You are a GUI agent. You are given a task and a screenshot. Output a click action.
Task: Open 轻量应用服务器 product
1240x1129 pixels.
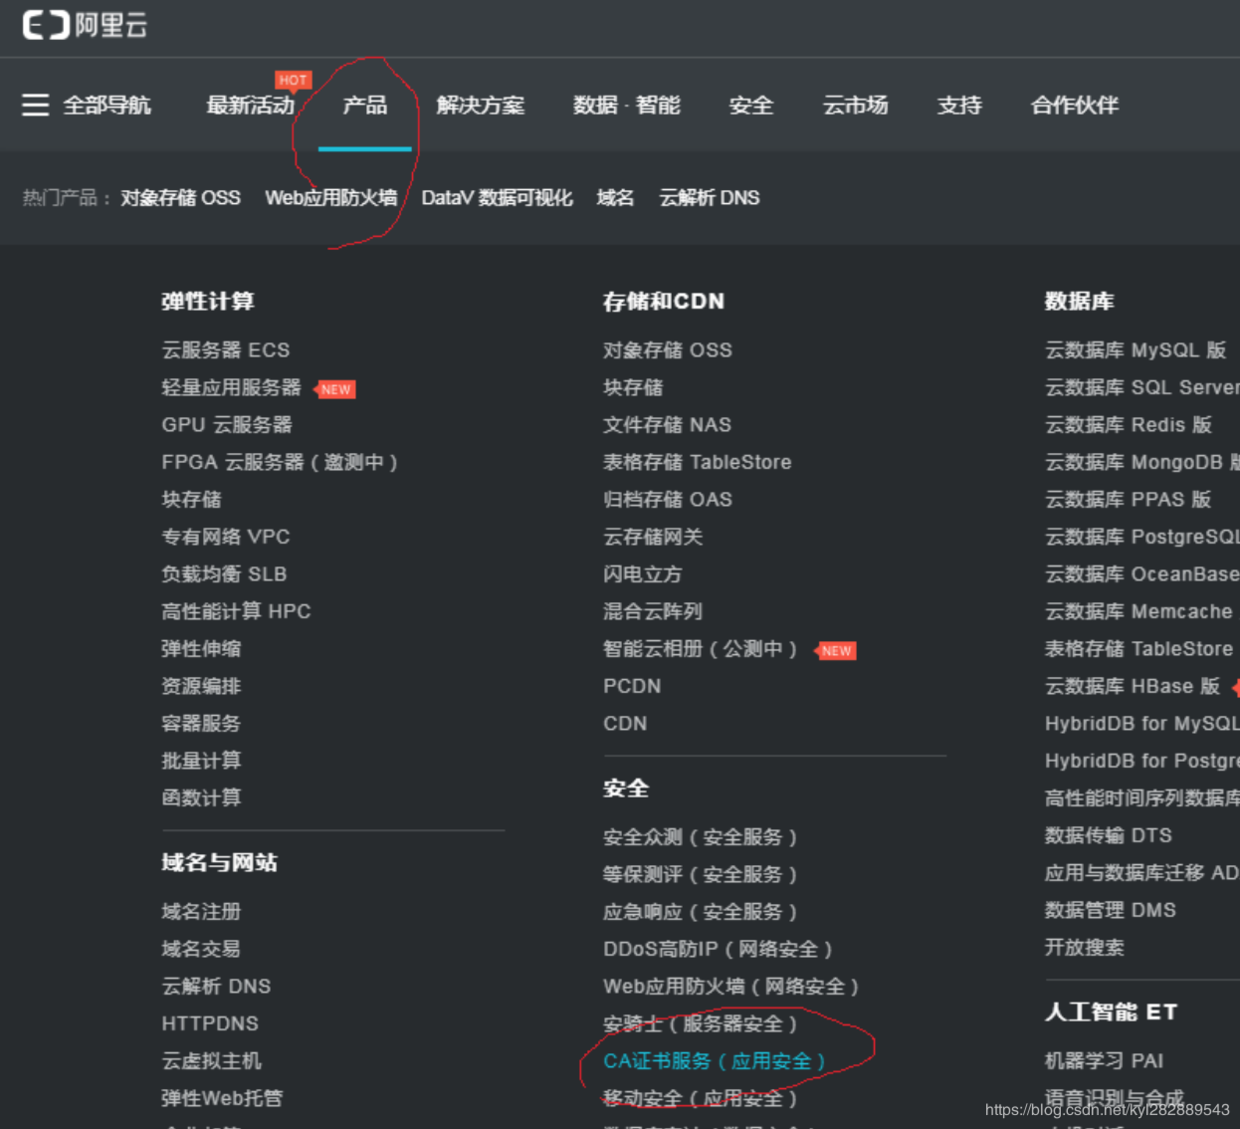point(231,387)
